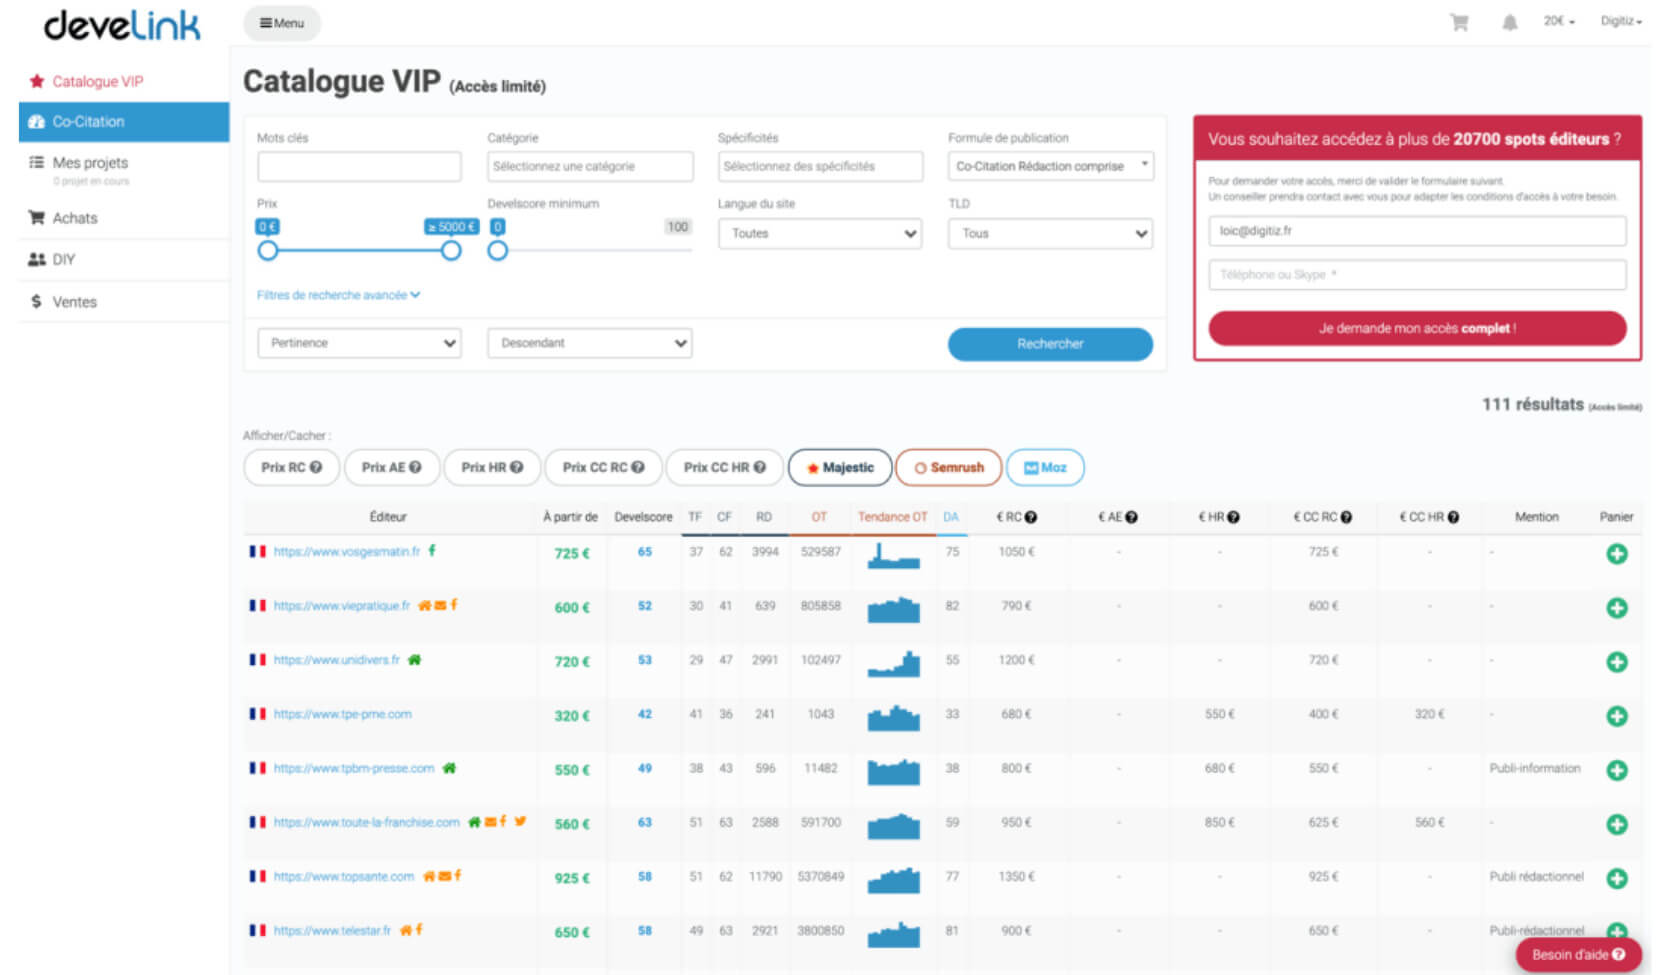The width and height of the screenshot is (1670, 975).
Task: Toggle the Moz metrics column
Action: pyautogui.click(x=1045, y=467)
